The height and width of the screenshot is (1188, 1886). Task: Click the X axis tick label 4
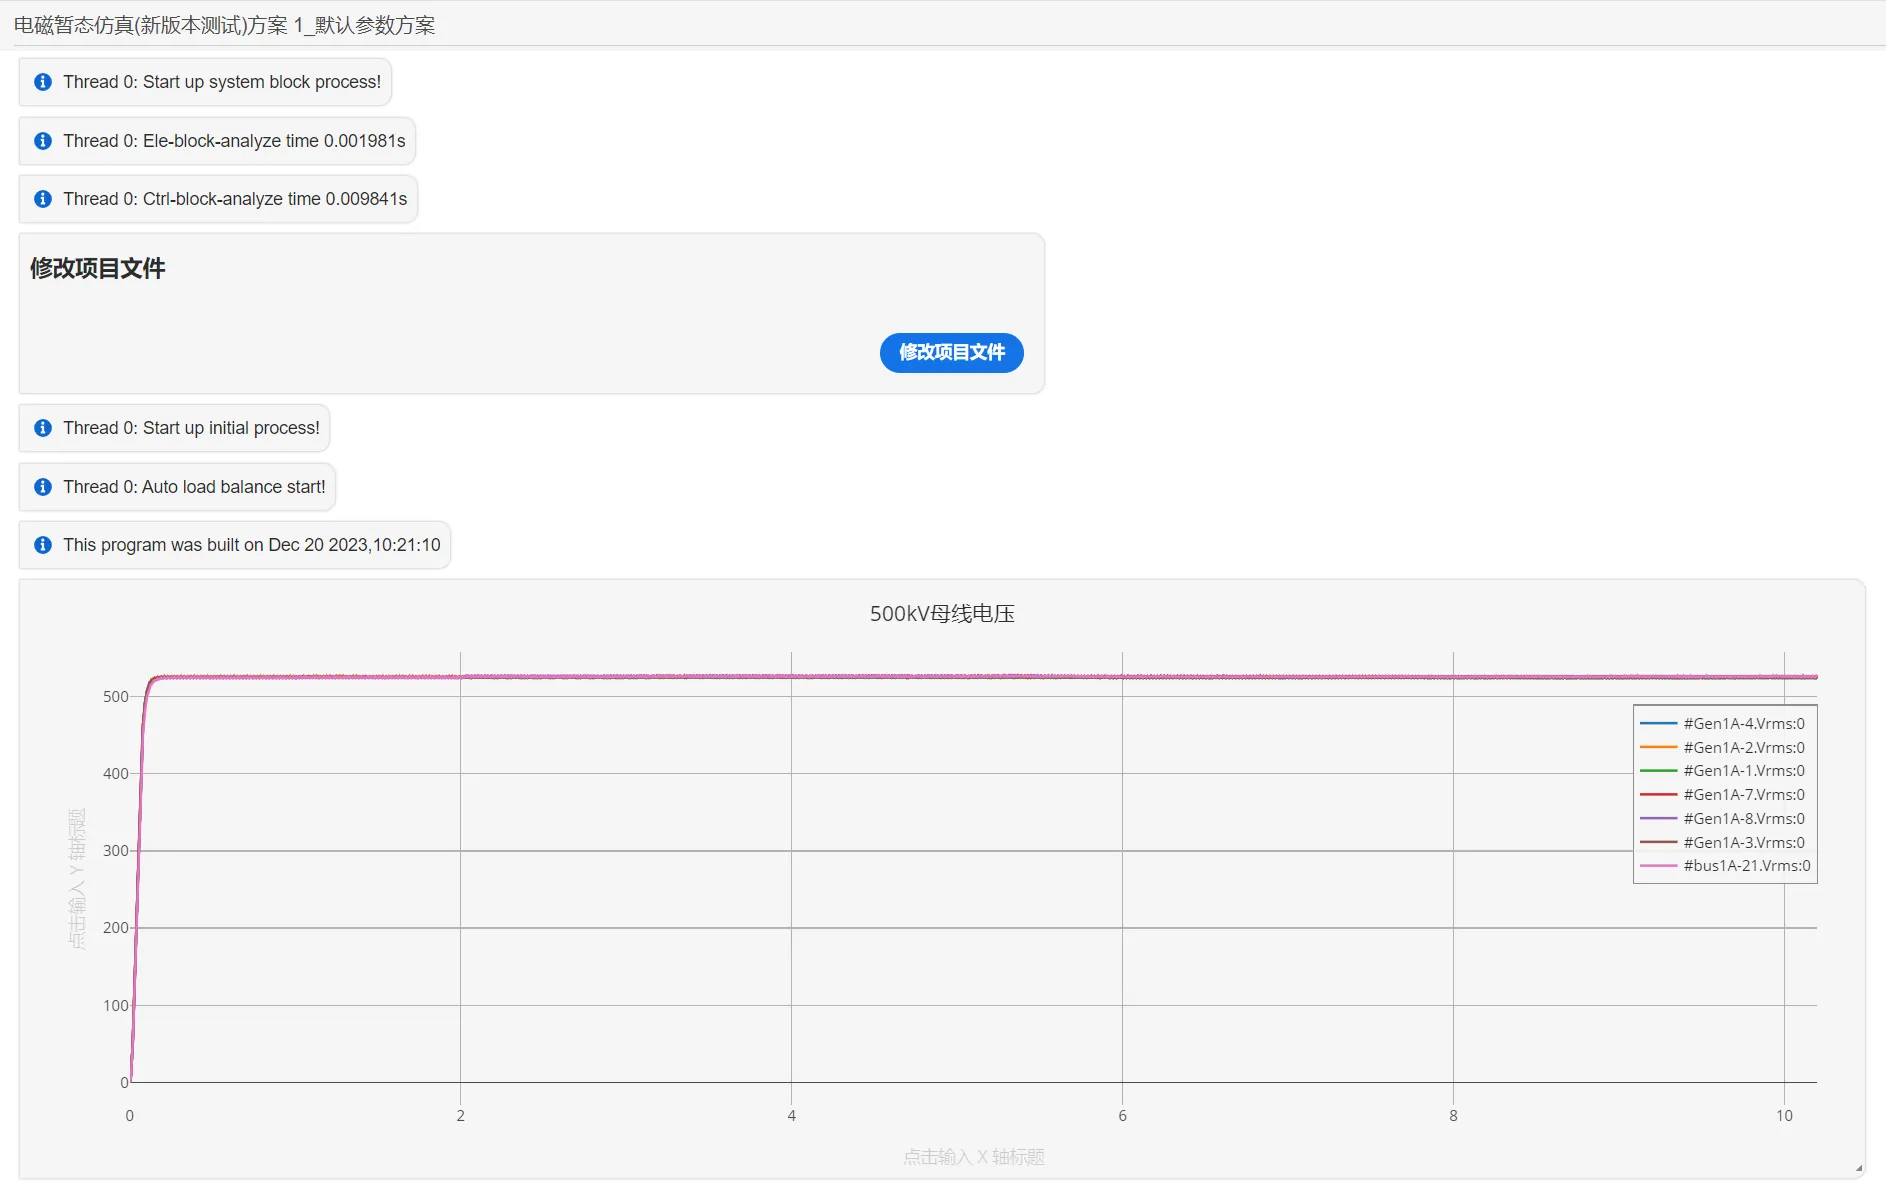[791, 1115]
